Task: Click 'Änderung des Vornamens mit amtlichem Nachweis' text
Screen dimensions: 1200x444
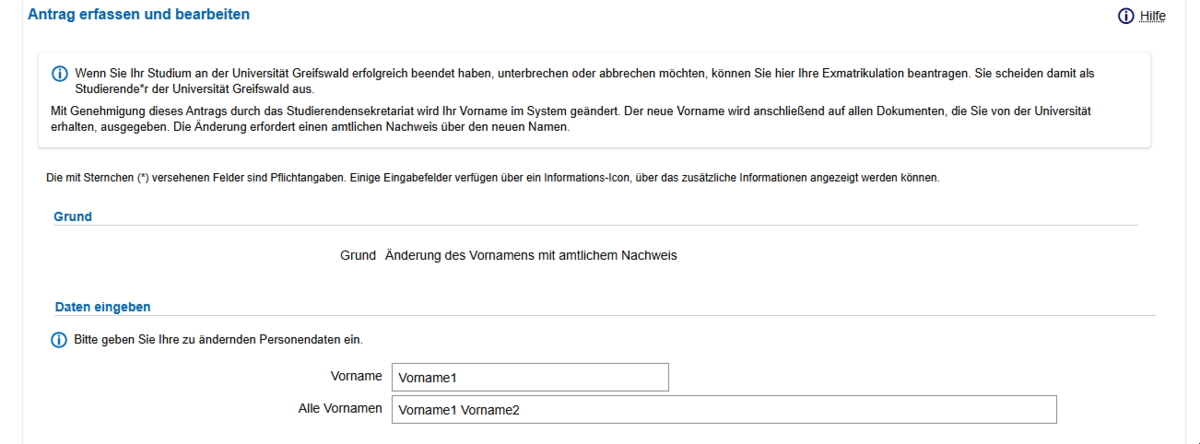Action: point(531,256)
